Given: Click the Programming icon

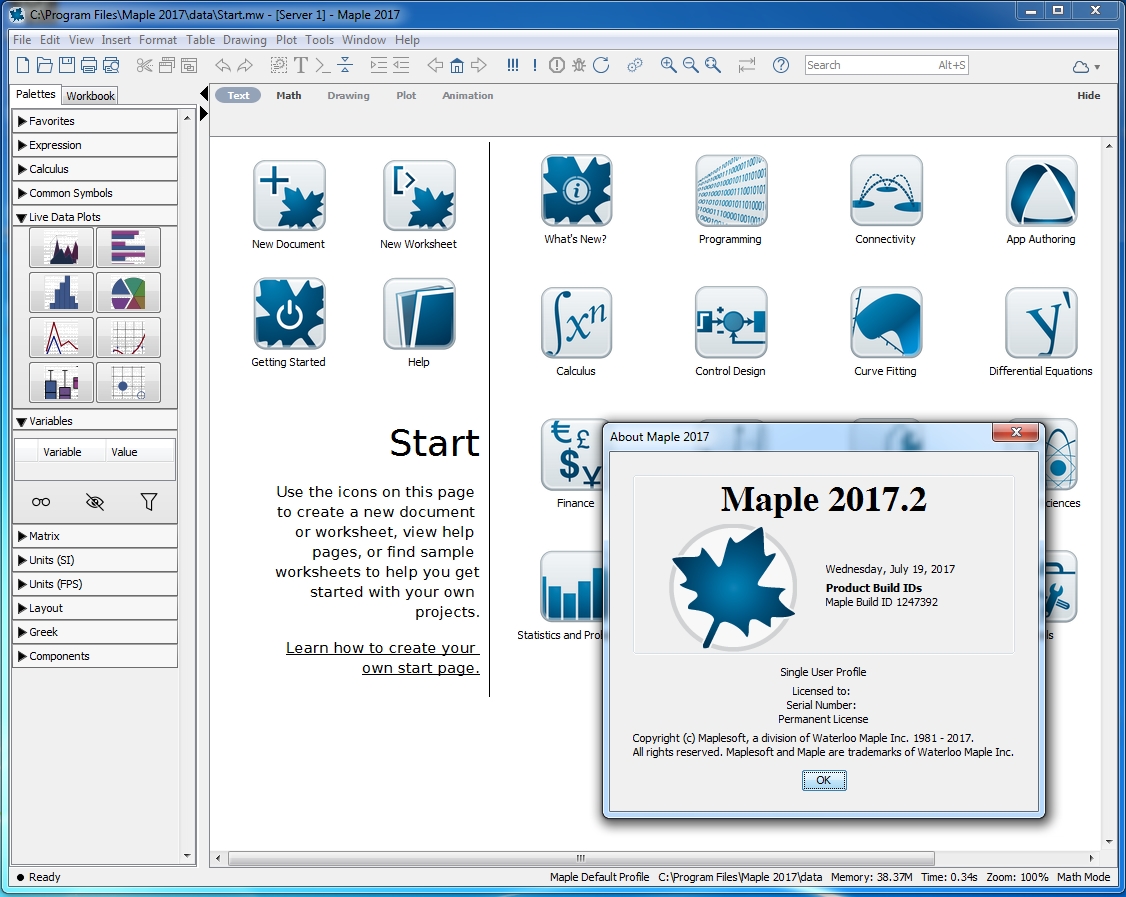Looking at the screenshot, I should coord(730,192).
